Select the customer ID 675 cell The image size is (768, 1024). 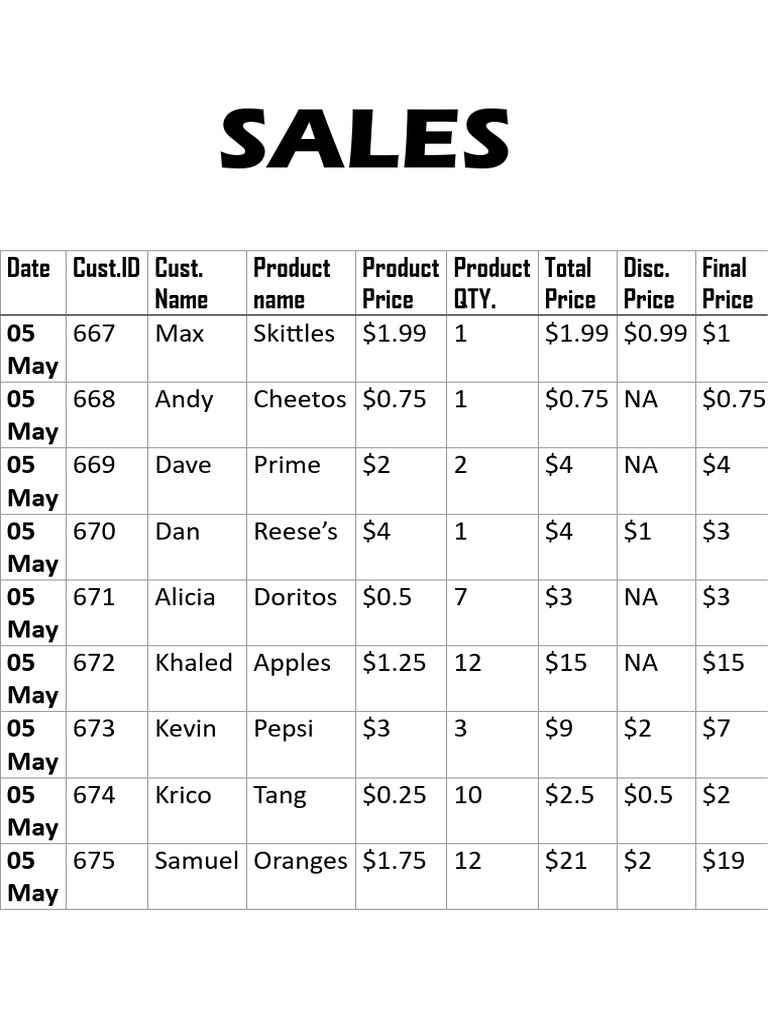[x=94, y=861]
